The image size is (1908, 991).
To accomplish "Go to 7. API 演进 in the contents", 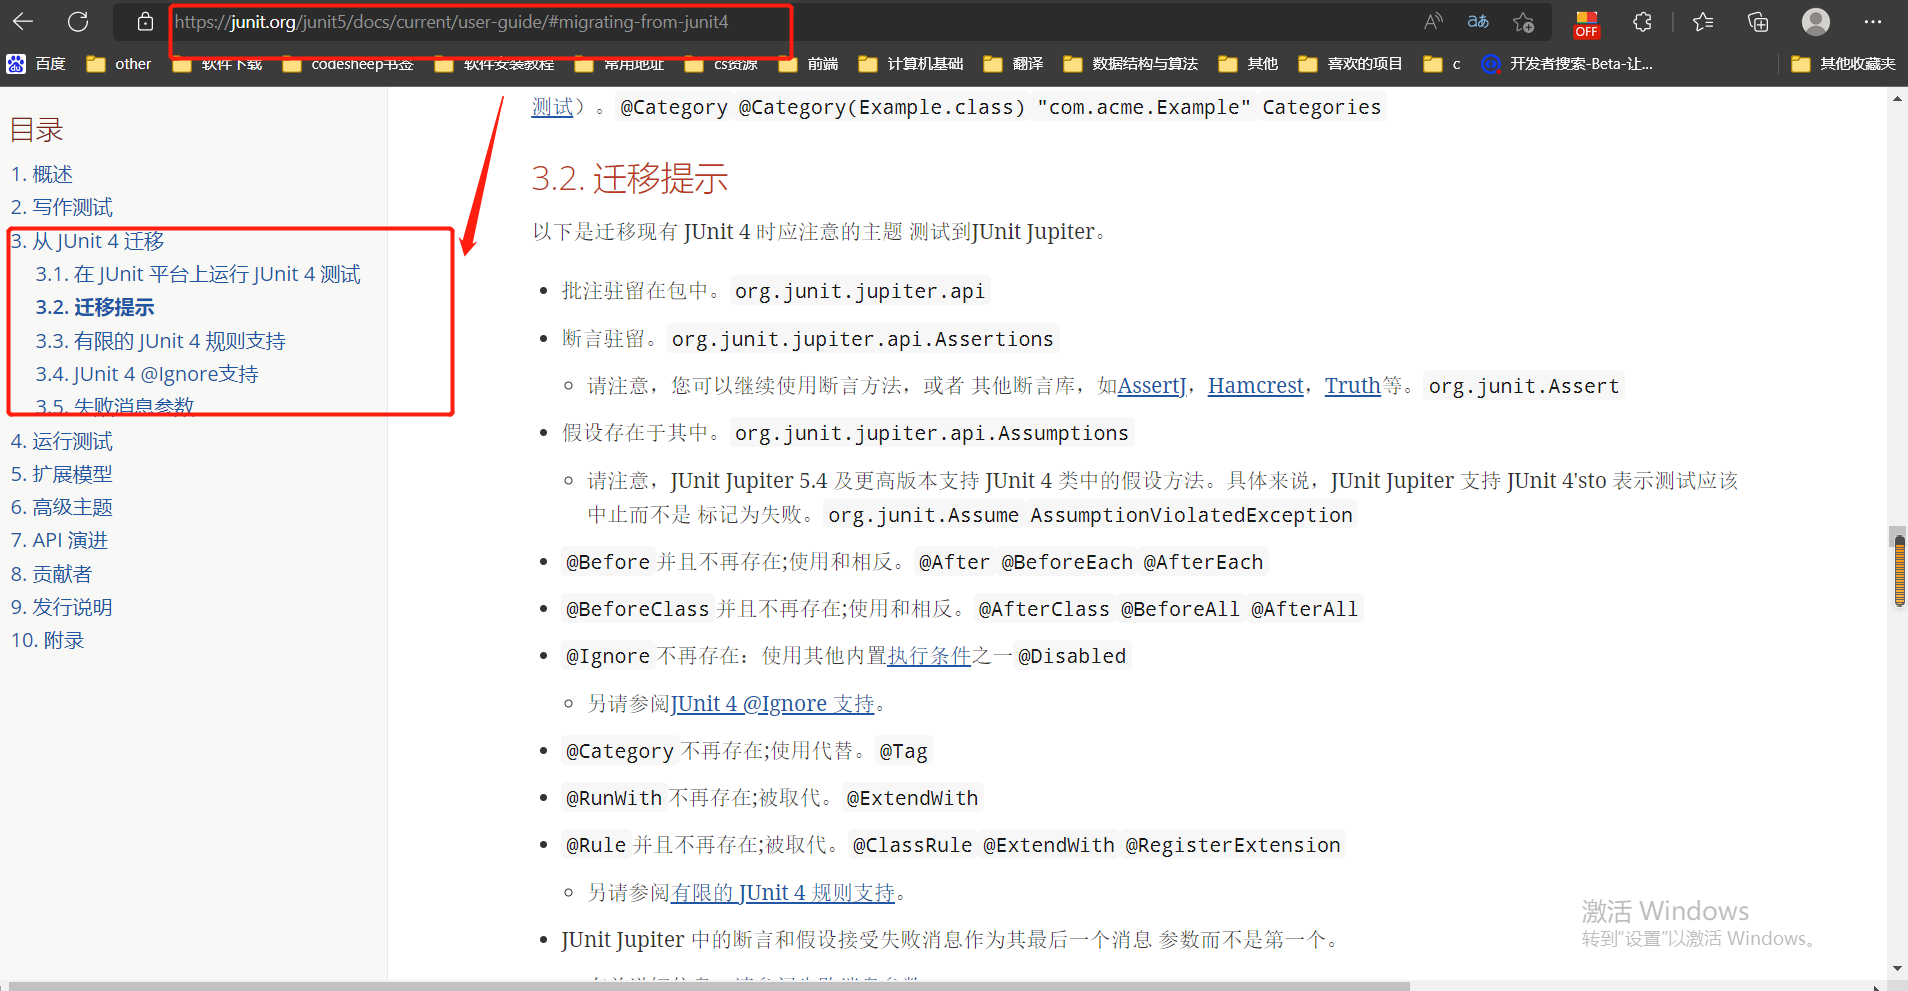I will click(x=59, y=540).
